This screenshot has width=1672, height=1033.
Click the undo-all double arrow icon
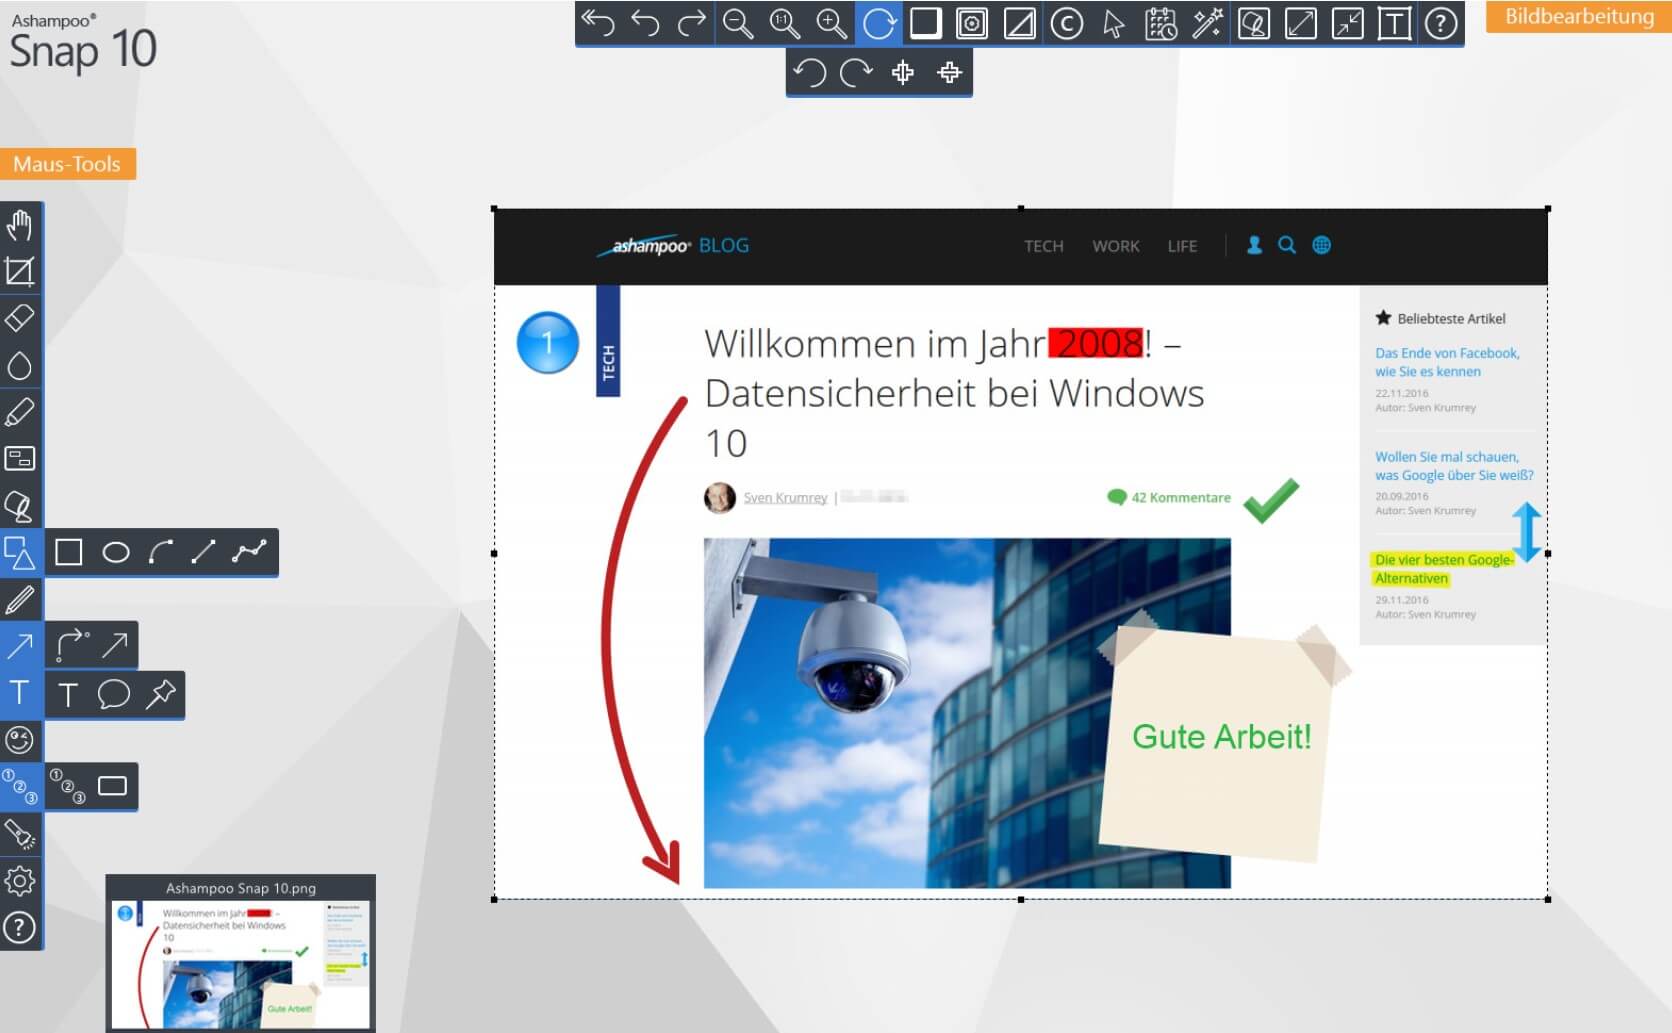[598, 23]
